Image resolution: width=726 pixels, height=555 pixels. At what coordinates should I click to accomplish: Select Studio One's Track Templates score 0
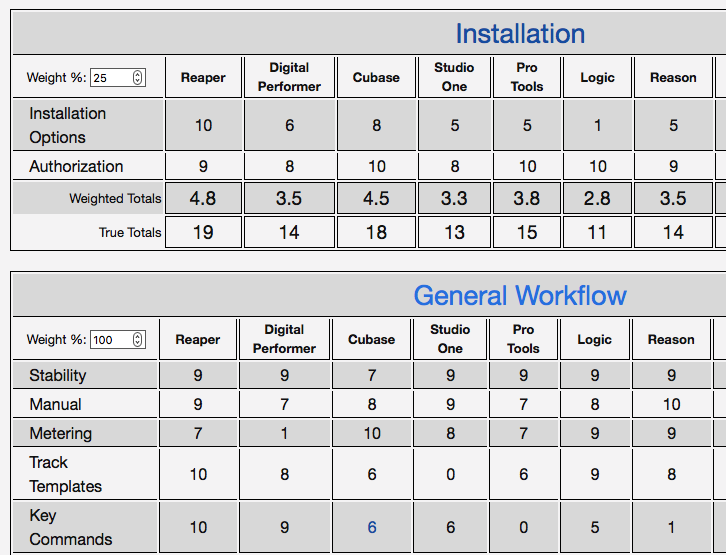point(450,474)
